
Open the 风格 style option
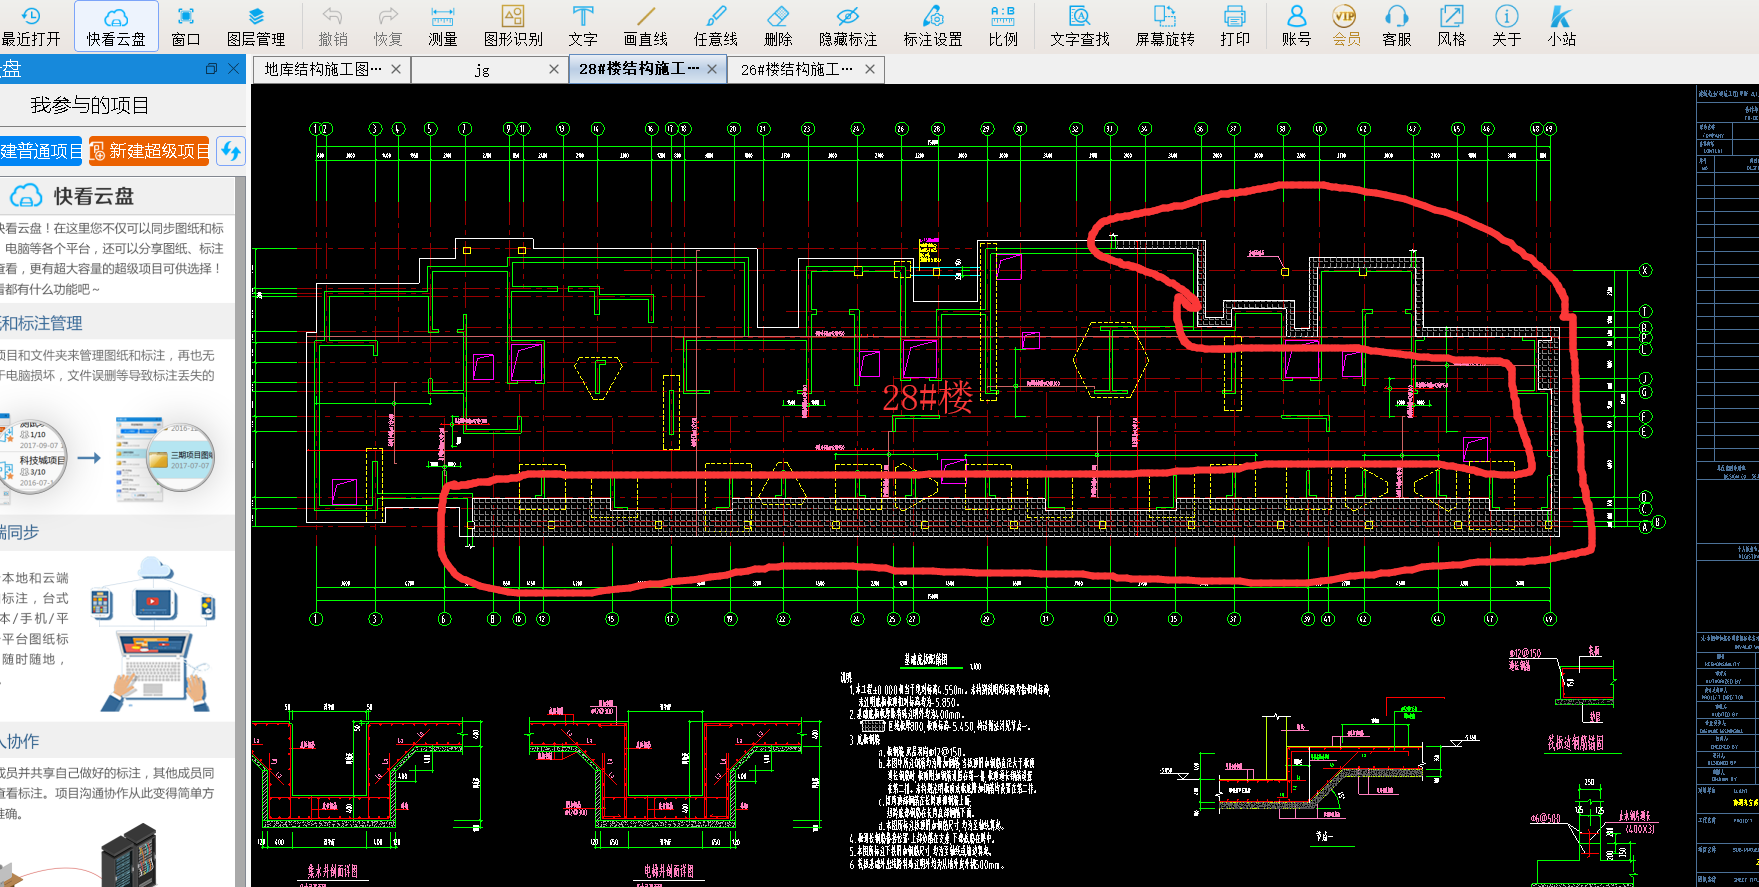(1452, 26)
